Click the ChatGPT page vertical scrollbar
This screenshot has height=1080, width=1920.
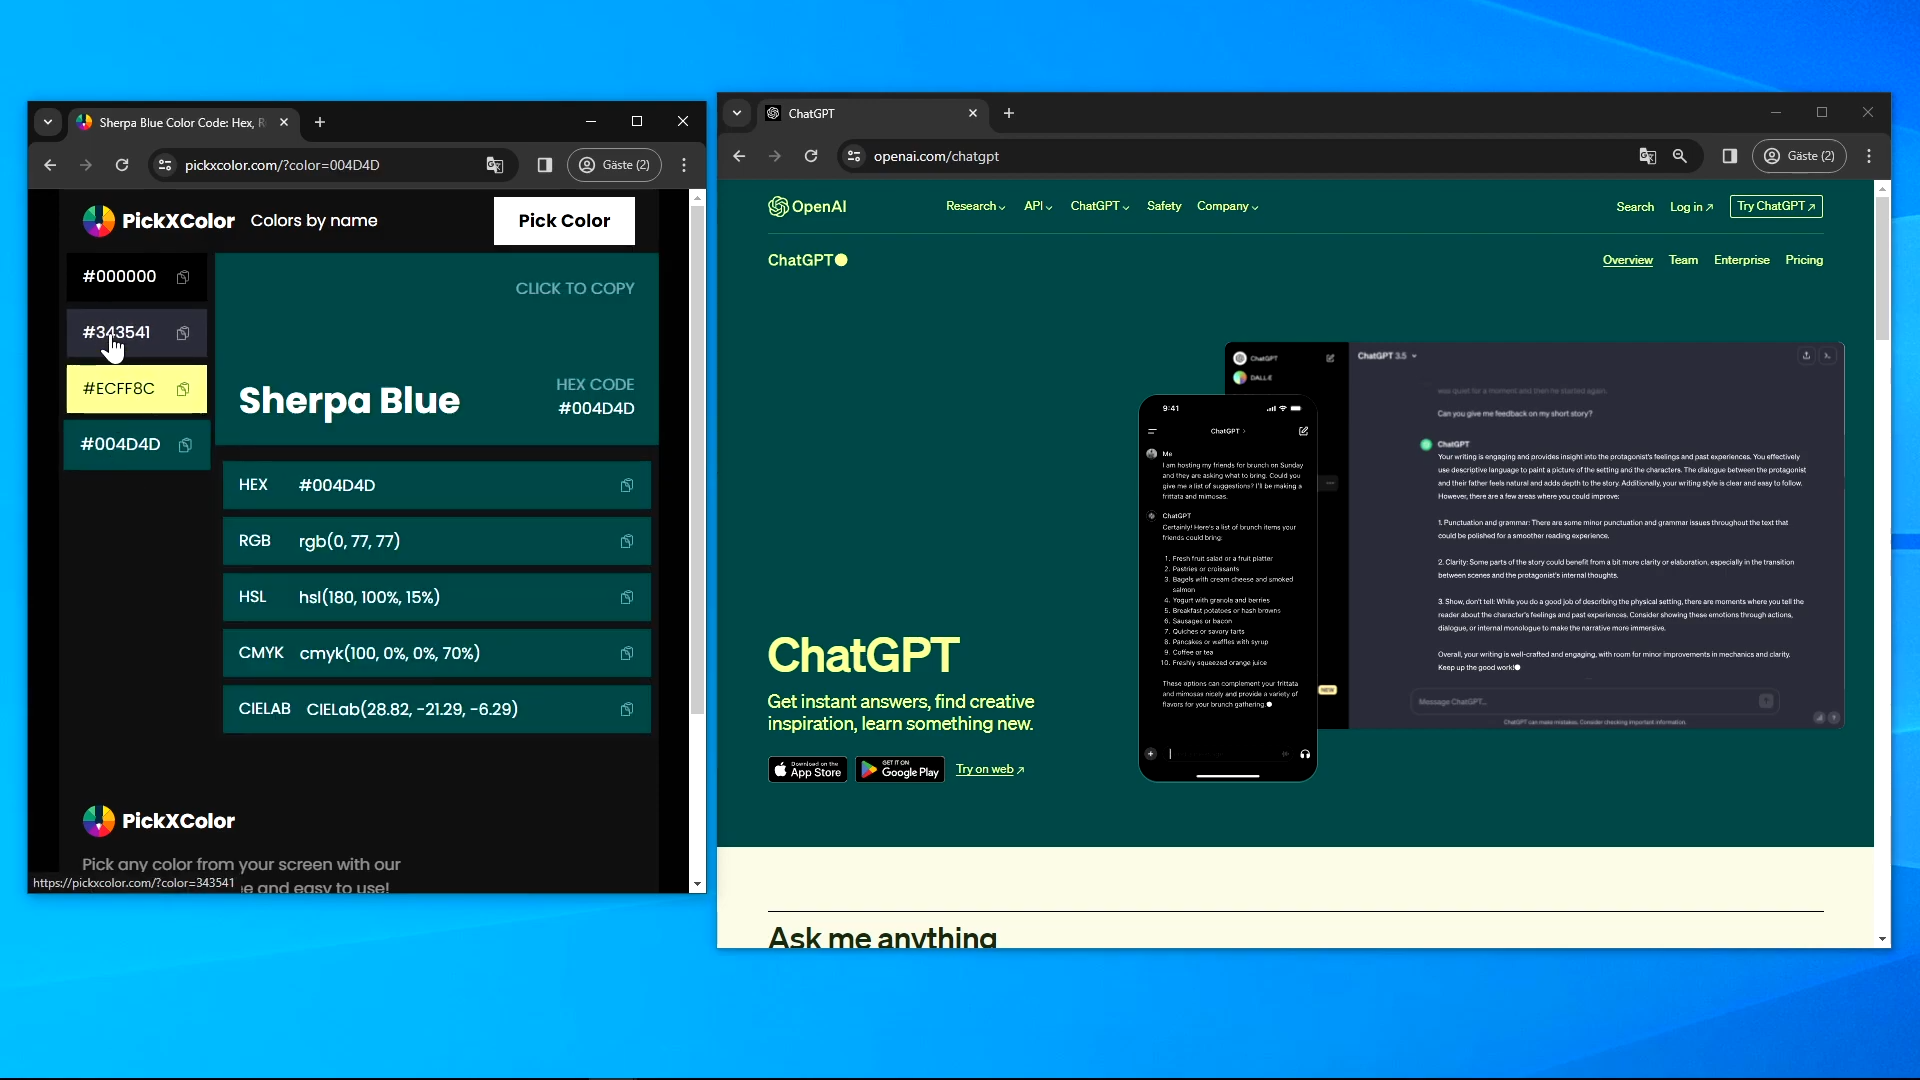pyautogui.click(x=1882, y=270)
